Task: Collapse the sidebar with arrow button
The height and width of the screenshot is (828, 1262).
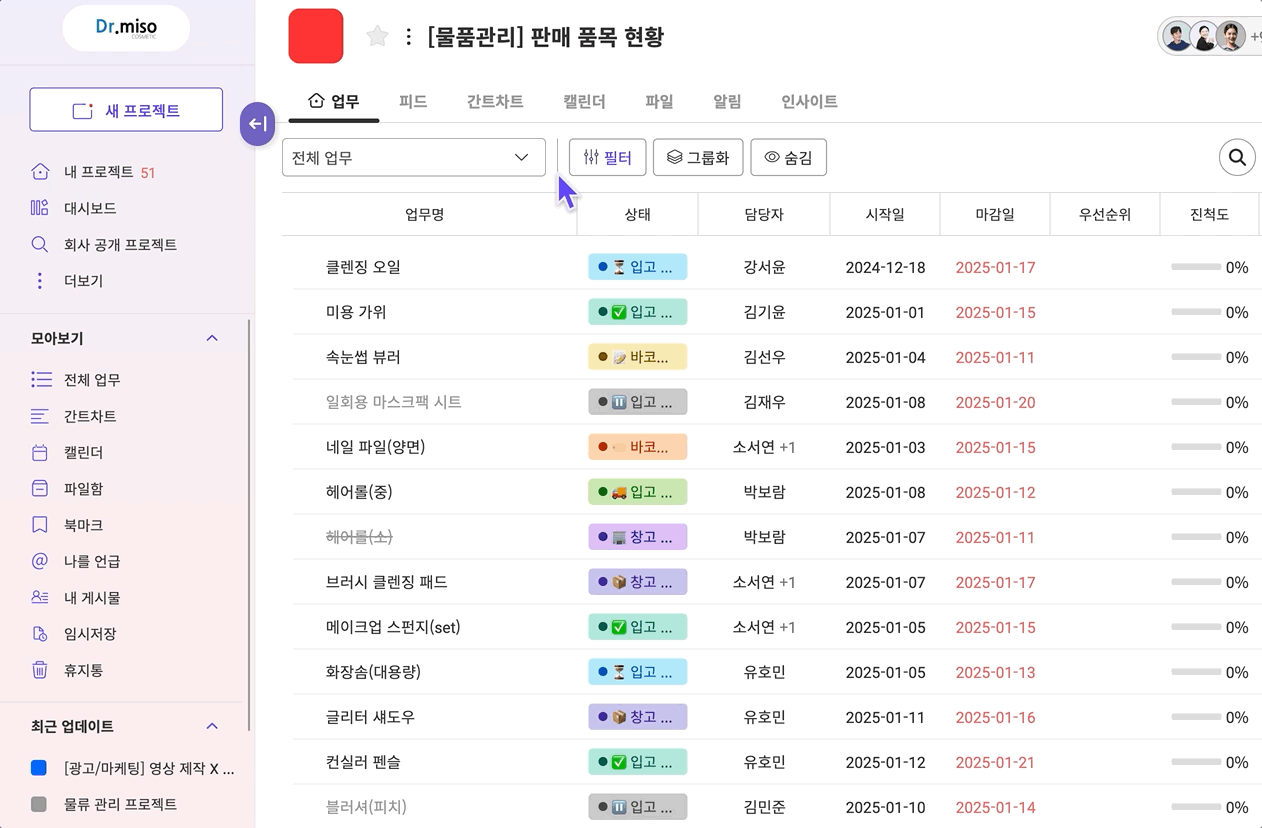Action: point(257,124)
